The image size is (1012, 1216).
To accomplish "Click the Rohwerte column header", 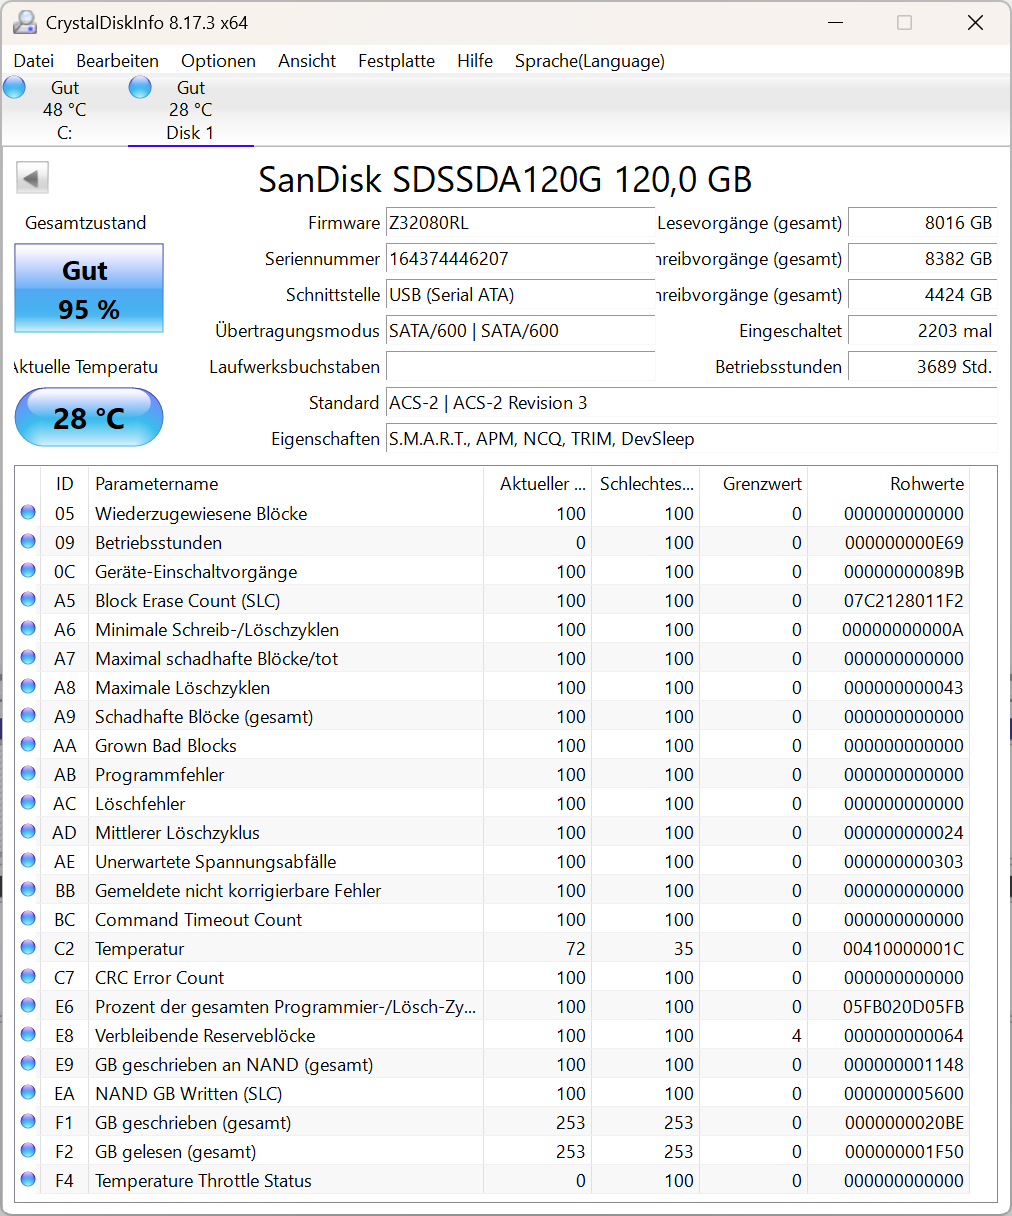I will point(889,484).
